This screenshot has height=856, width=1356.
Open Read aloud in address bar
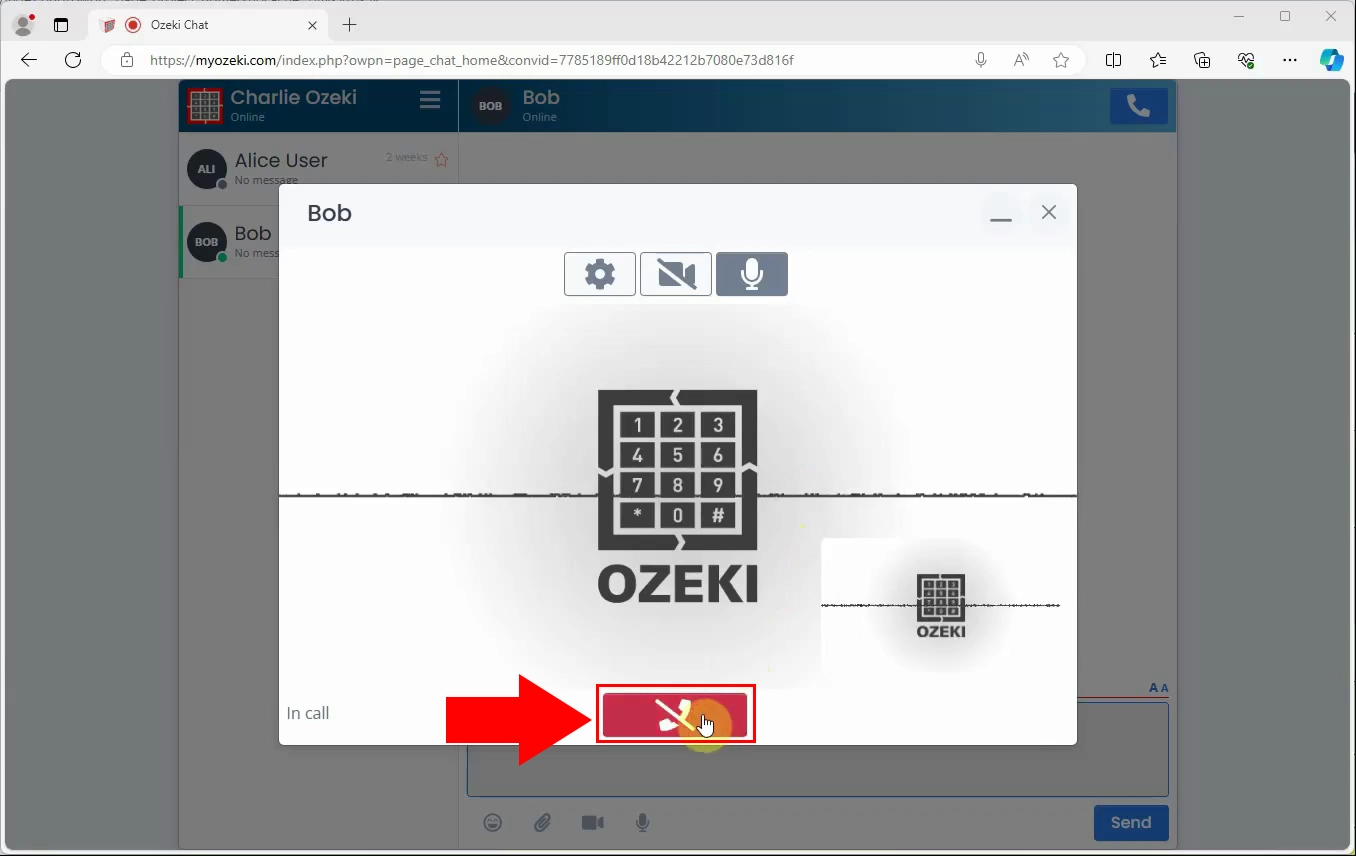click(1021, 60)
